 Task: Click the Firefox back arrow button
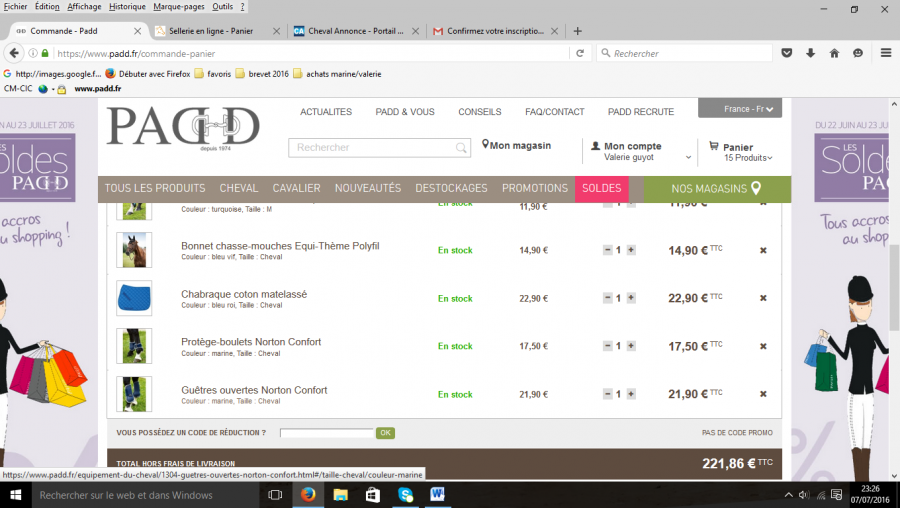point(14,53)
